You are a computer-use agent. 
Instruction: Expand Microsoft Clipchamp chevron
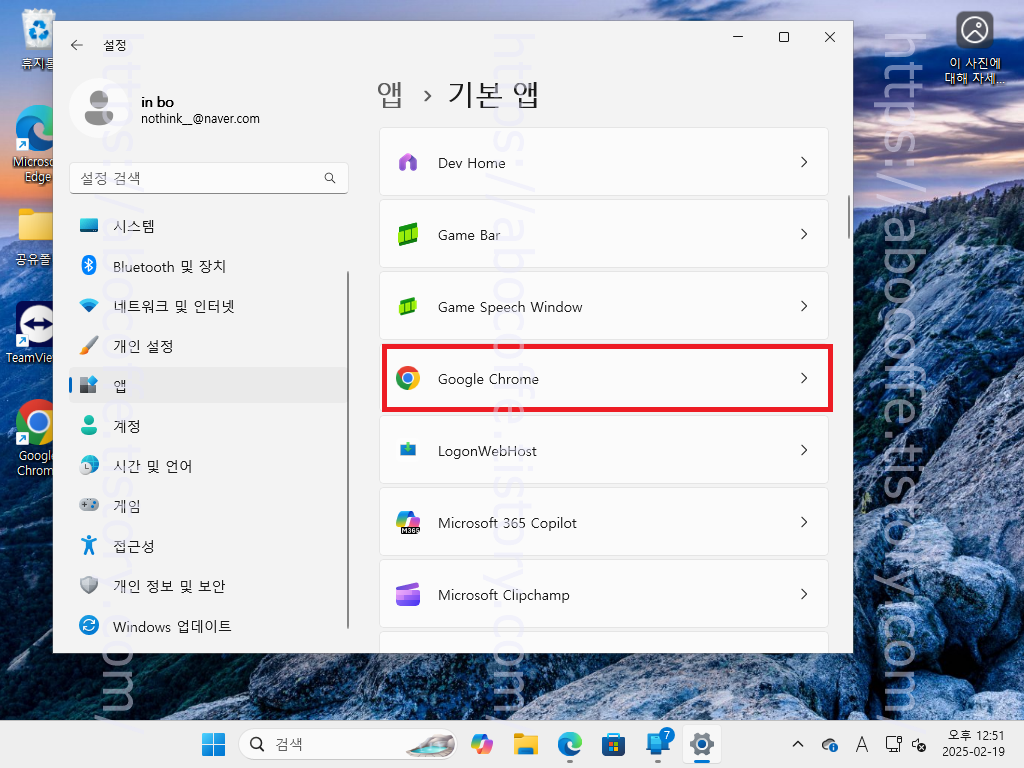pyautogui.click(x=804, y=594)
